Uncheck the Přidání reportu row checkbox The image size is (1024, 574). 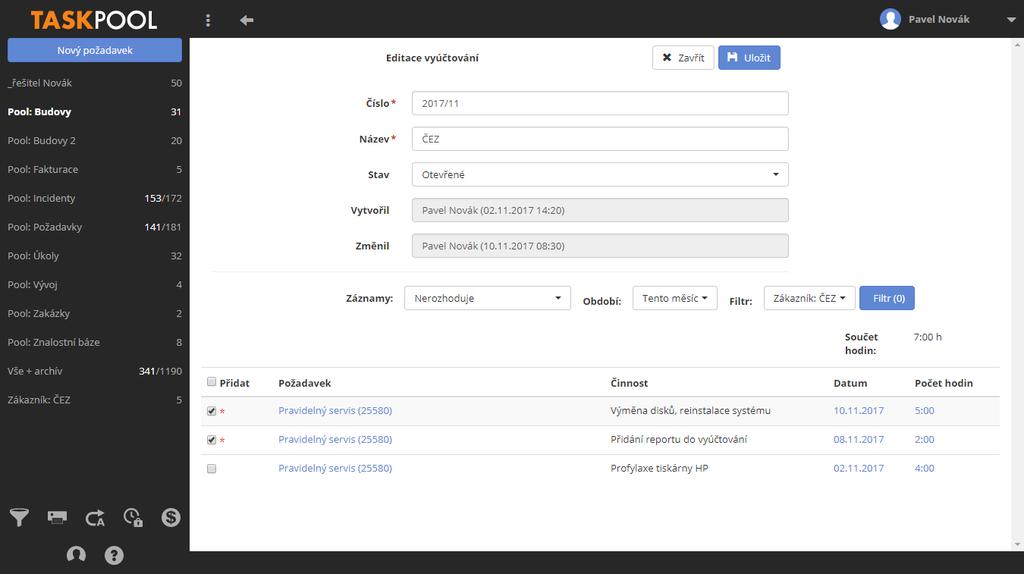click(212, 439)
